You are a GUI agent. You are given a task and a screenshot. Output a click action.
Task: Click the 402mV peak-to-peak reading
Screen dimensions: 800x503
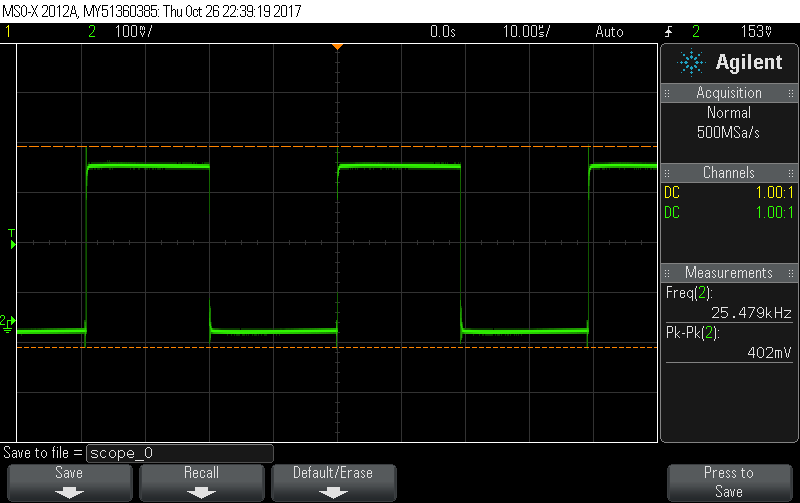[769, 353]
